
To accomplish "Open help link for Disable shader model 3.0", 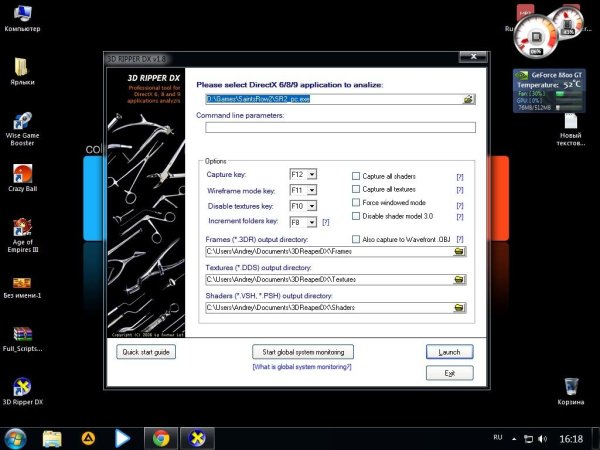I will coord(460,217).
